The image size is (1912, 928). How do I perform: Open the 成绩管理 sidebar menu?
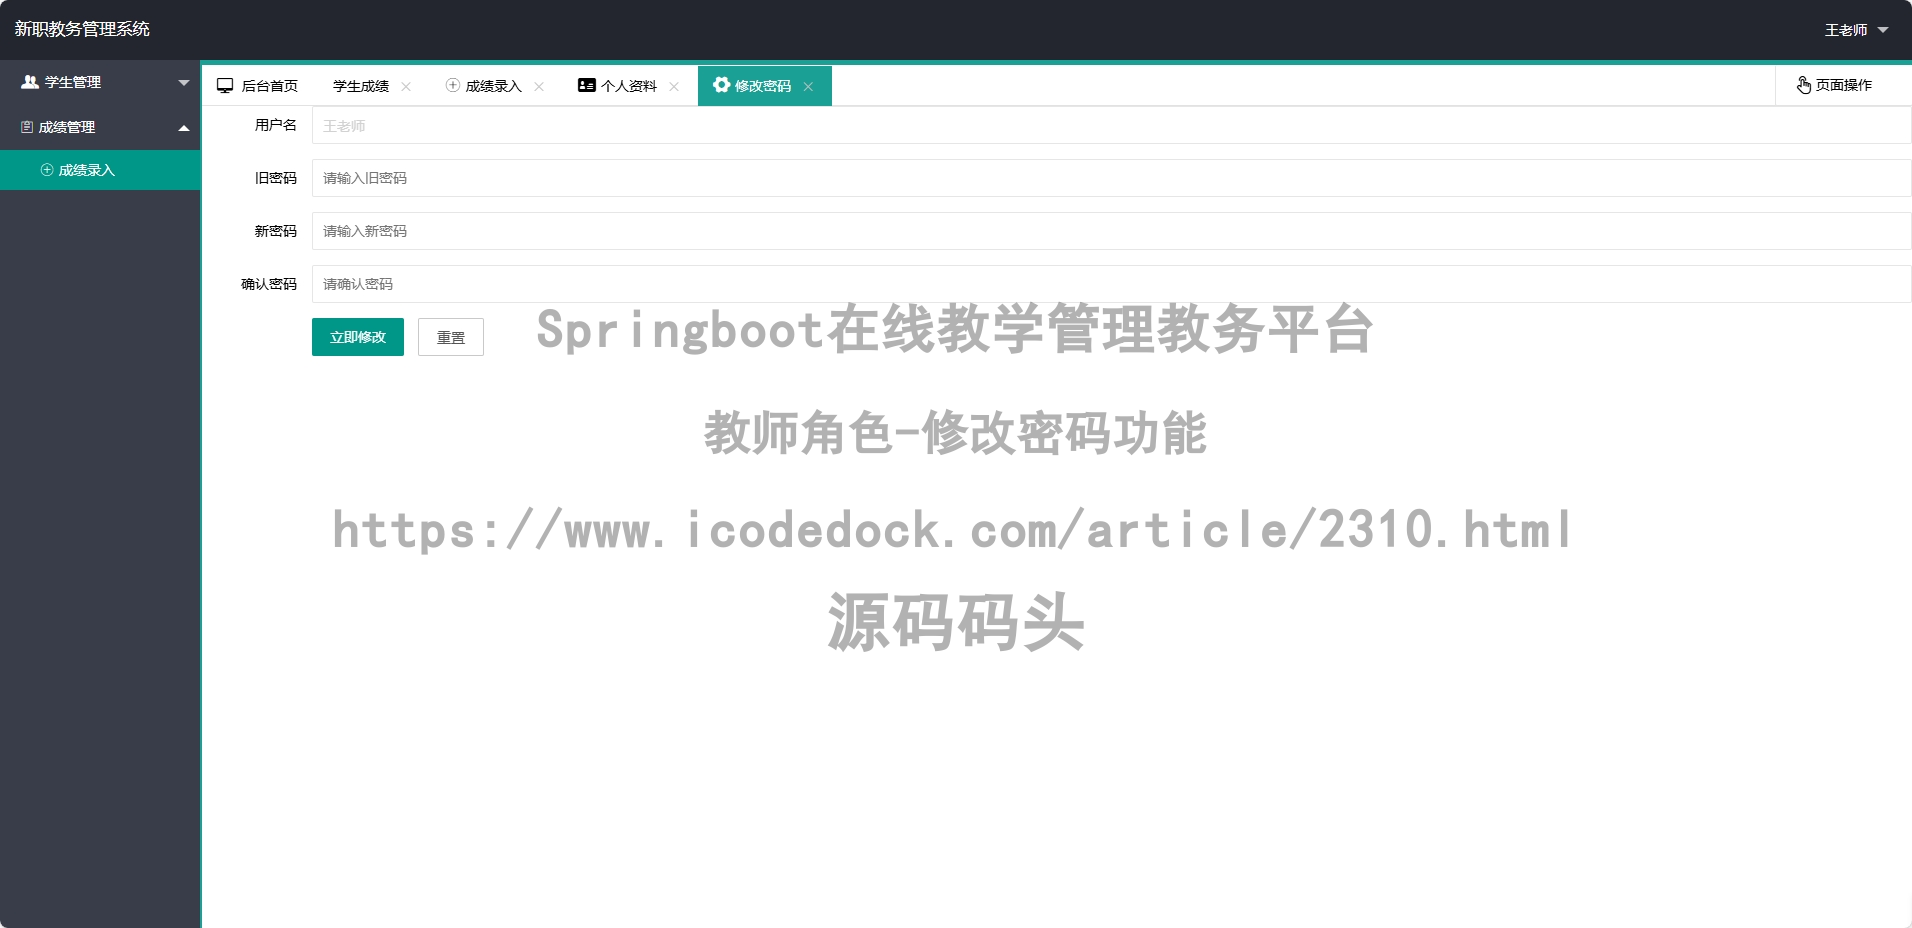pos(100,127)
